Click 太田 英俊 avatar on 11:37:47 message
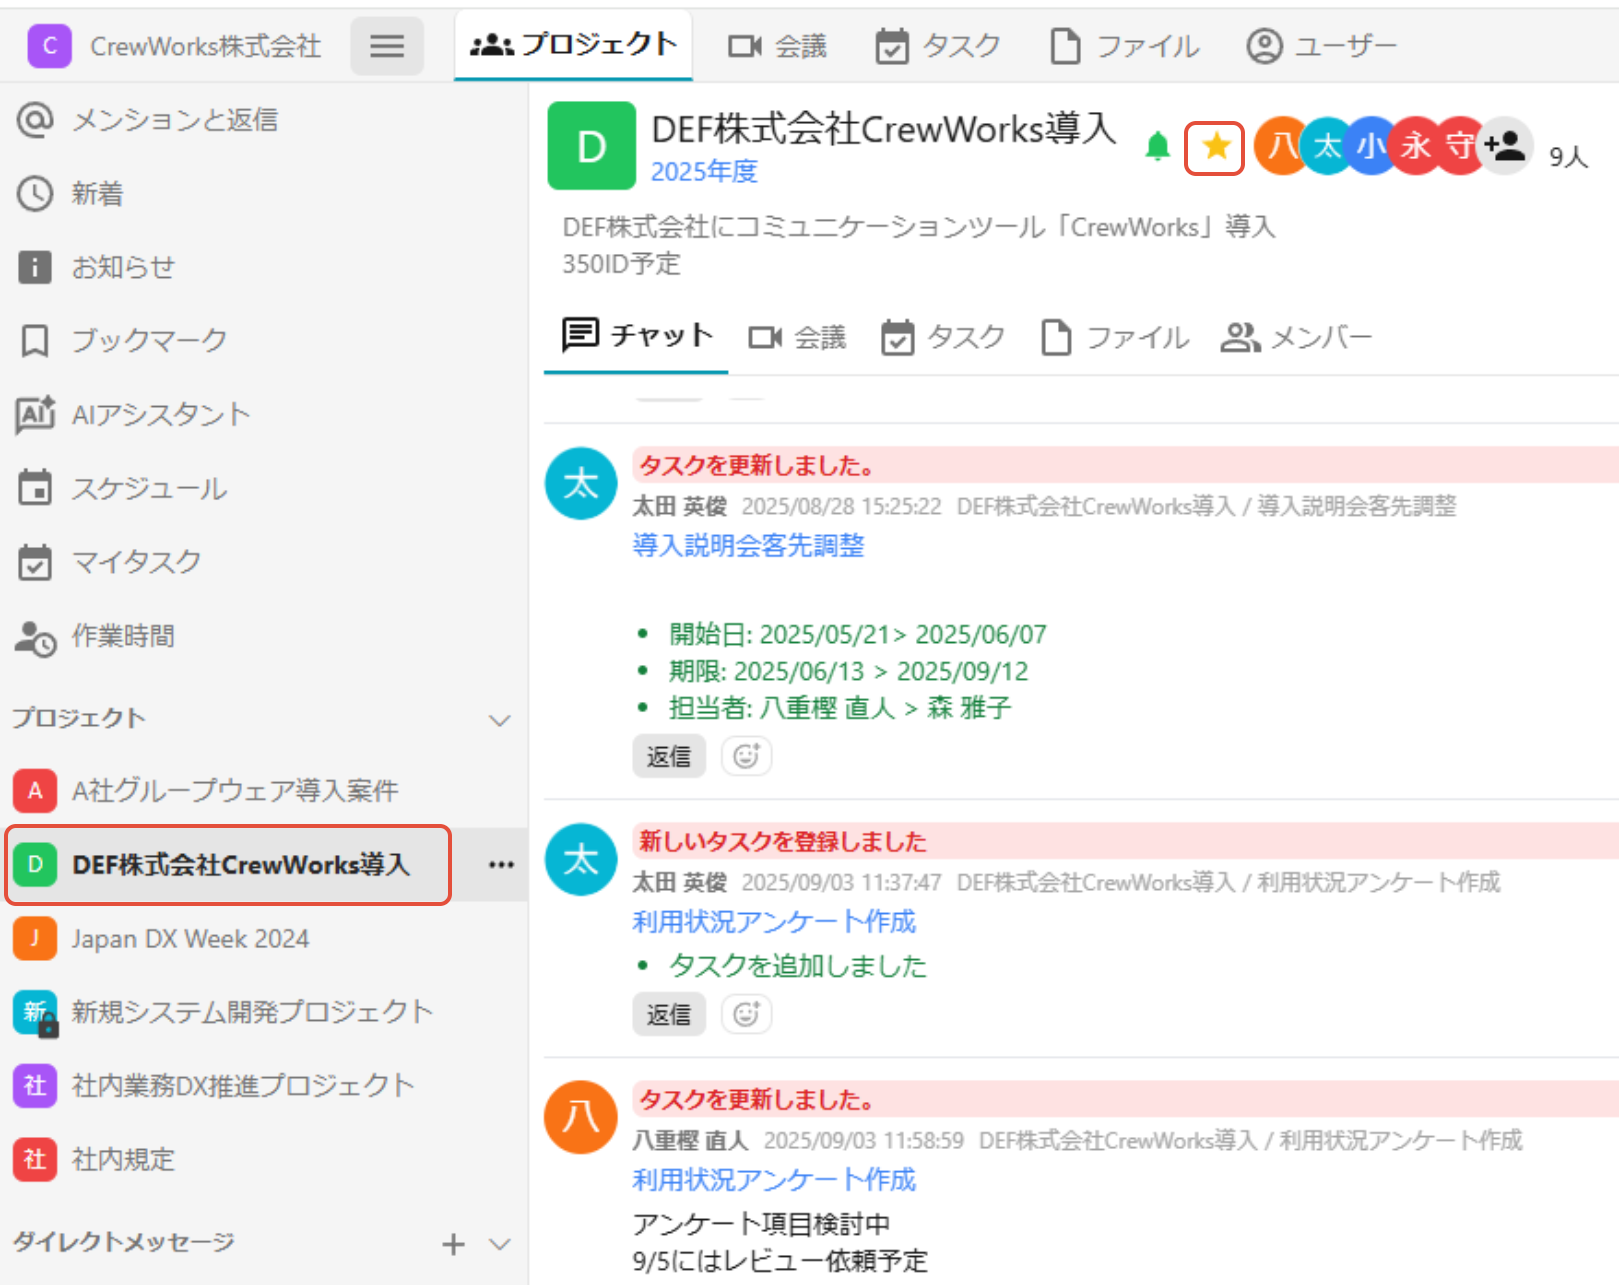1619x1285 pixels. (581, 860)
